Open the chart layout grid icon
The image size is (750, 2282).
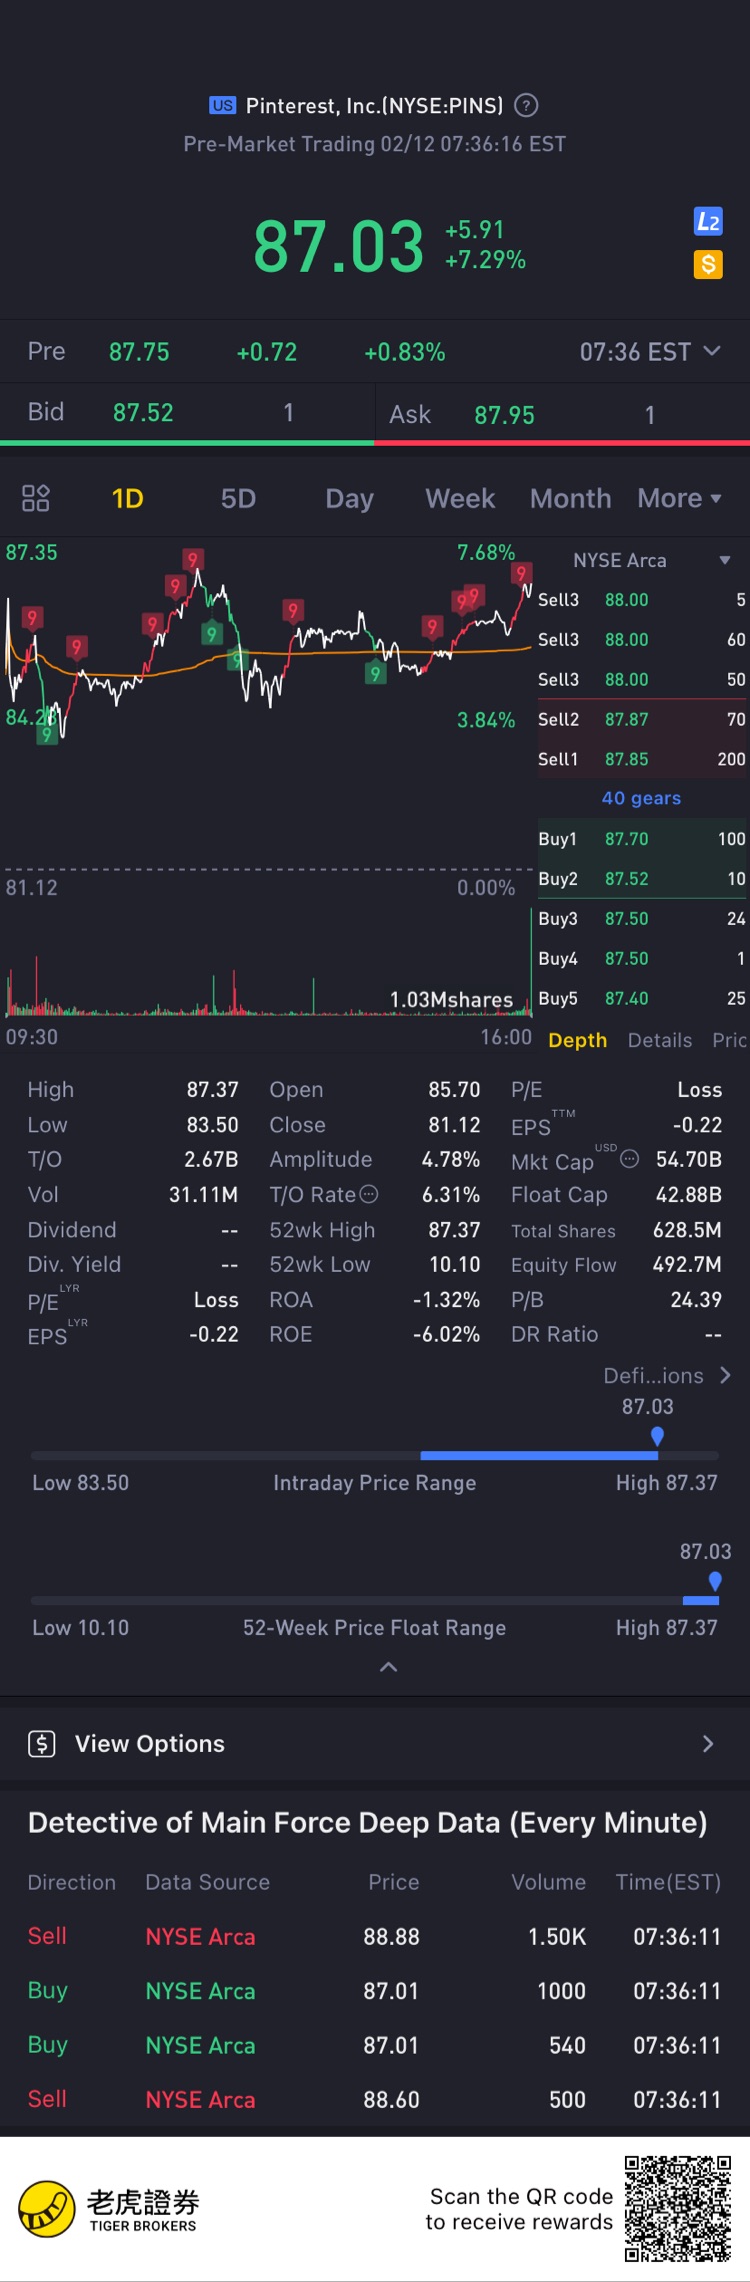(36, 498)
